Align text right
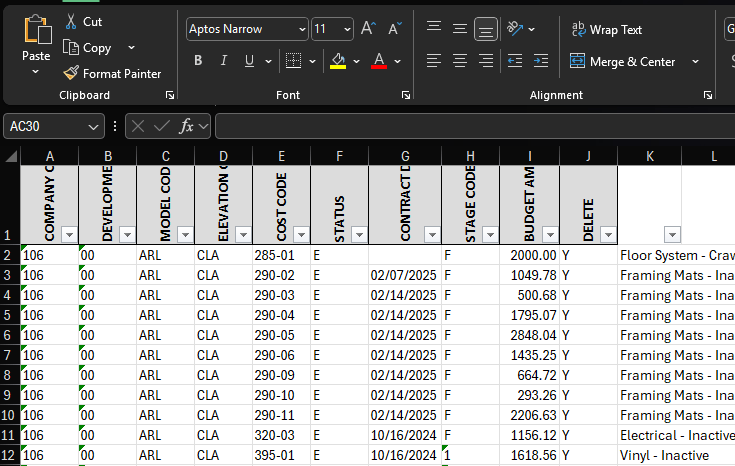 [x=486, y=61]
